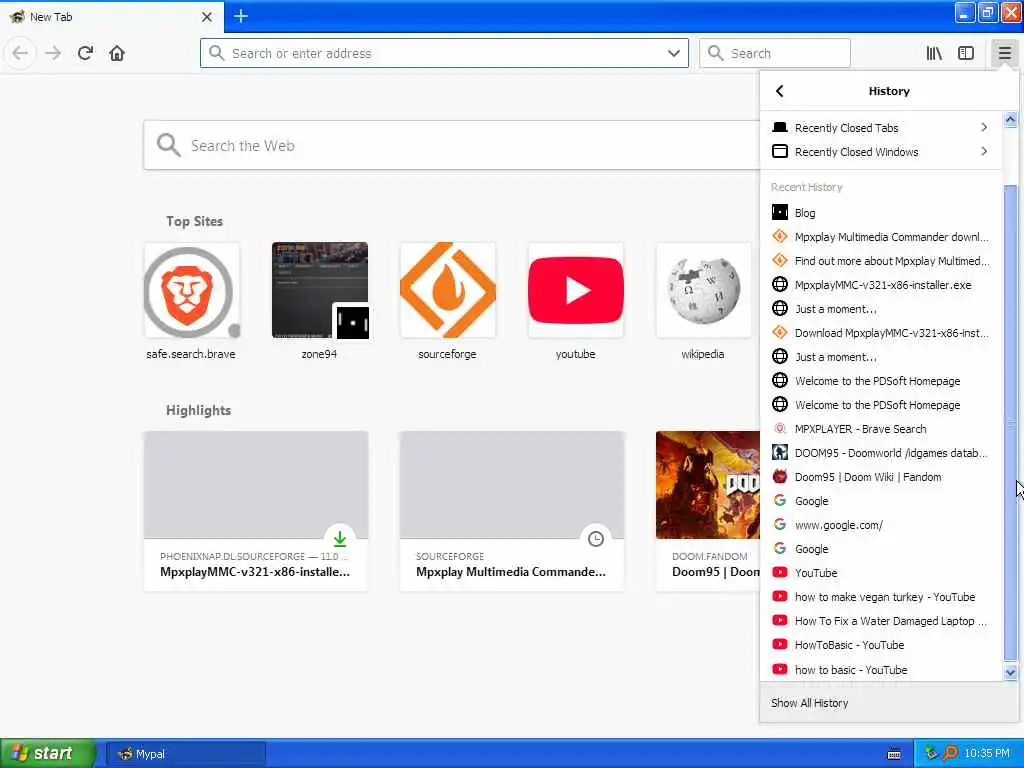This screenshot has width=1024, height=768.
Task: Open how to basic - YouTube entry
Action: pyautogui.click(x=880, y=669)
